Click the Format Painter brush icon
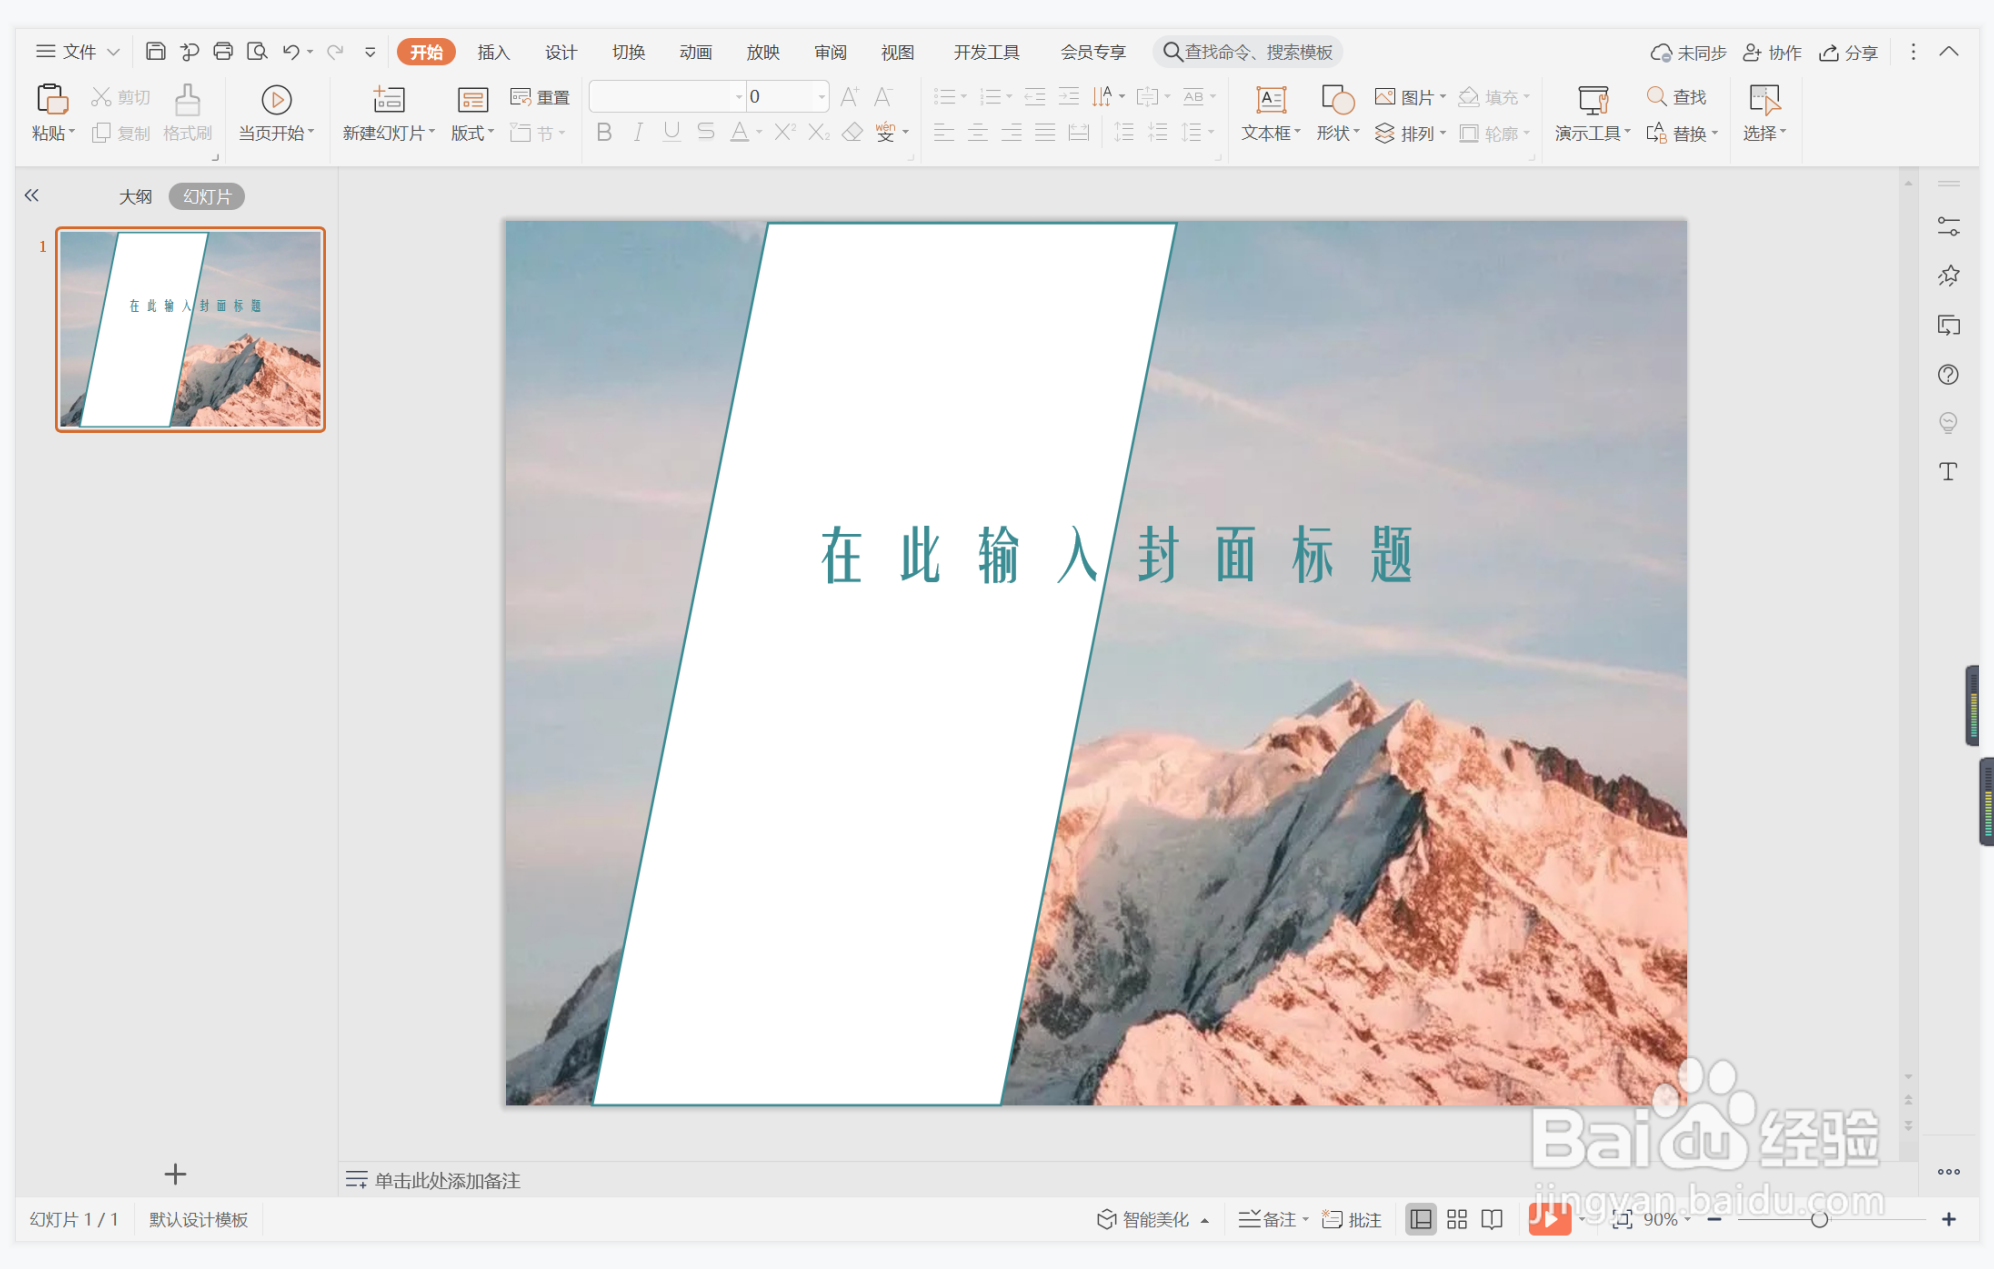This screenshot has height=1269, width=1994. pyautogui.click(x=187, y=99)
